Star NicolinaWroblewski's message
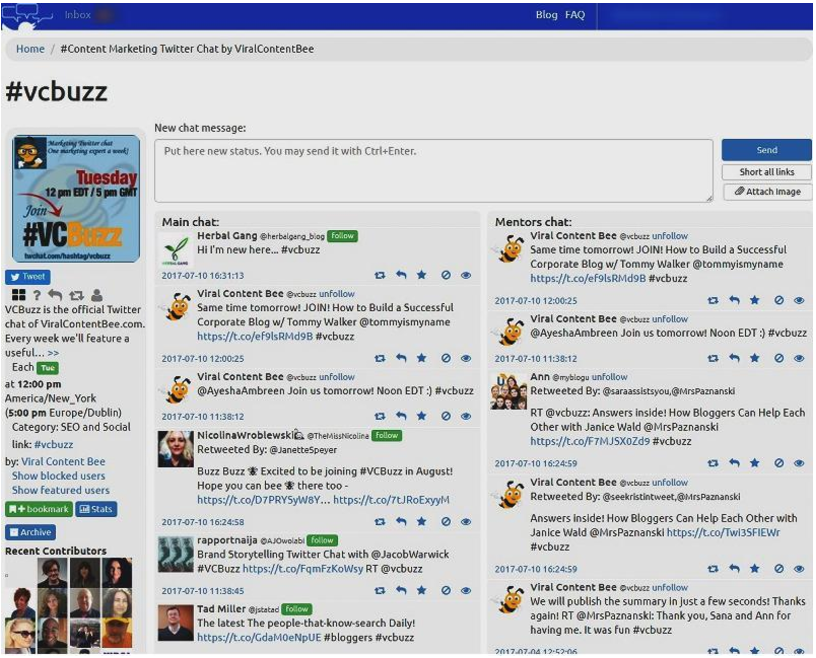Image resolution: width=816 pixels, height=658 pixels. pyautogui.click(x=422, y=521)
